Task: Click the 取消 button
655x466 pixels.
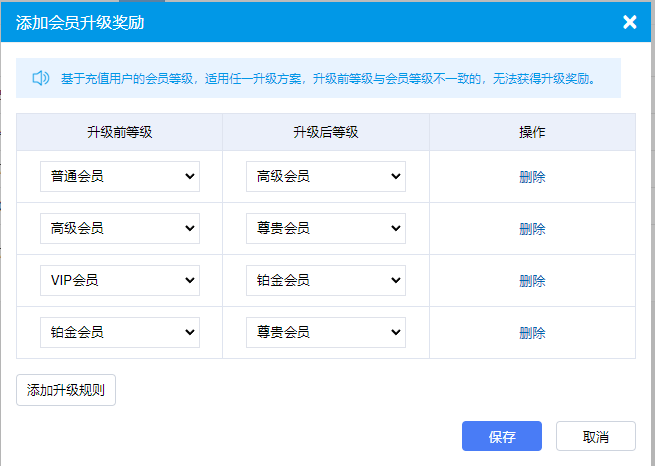Action: pos(596,436)
